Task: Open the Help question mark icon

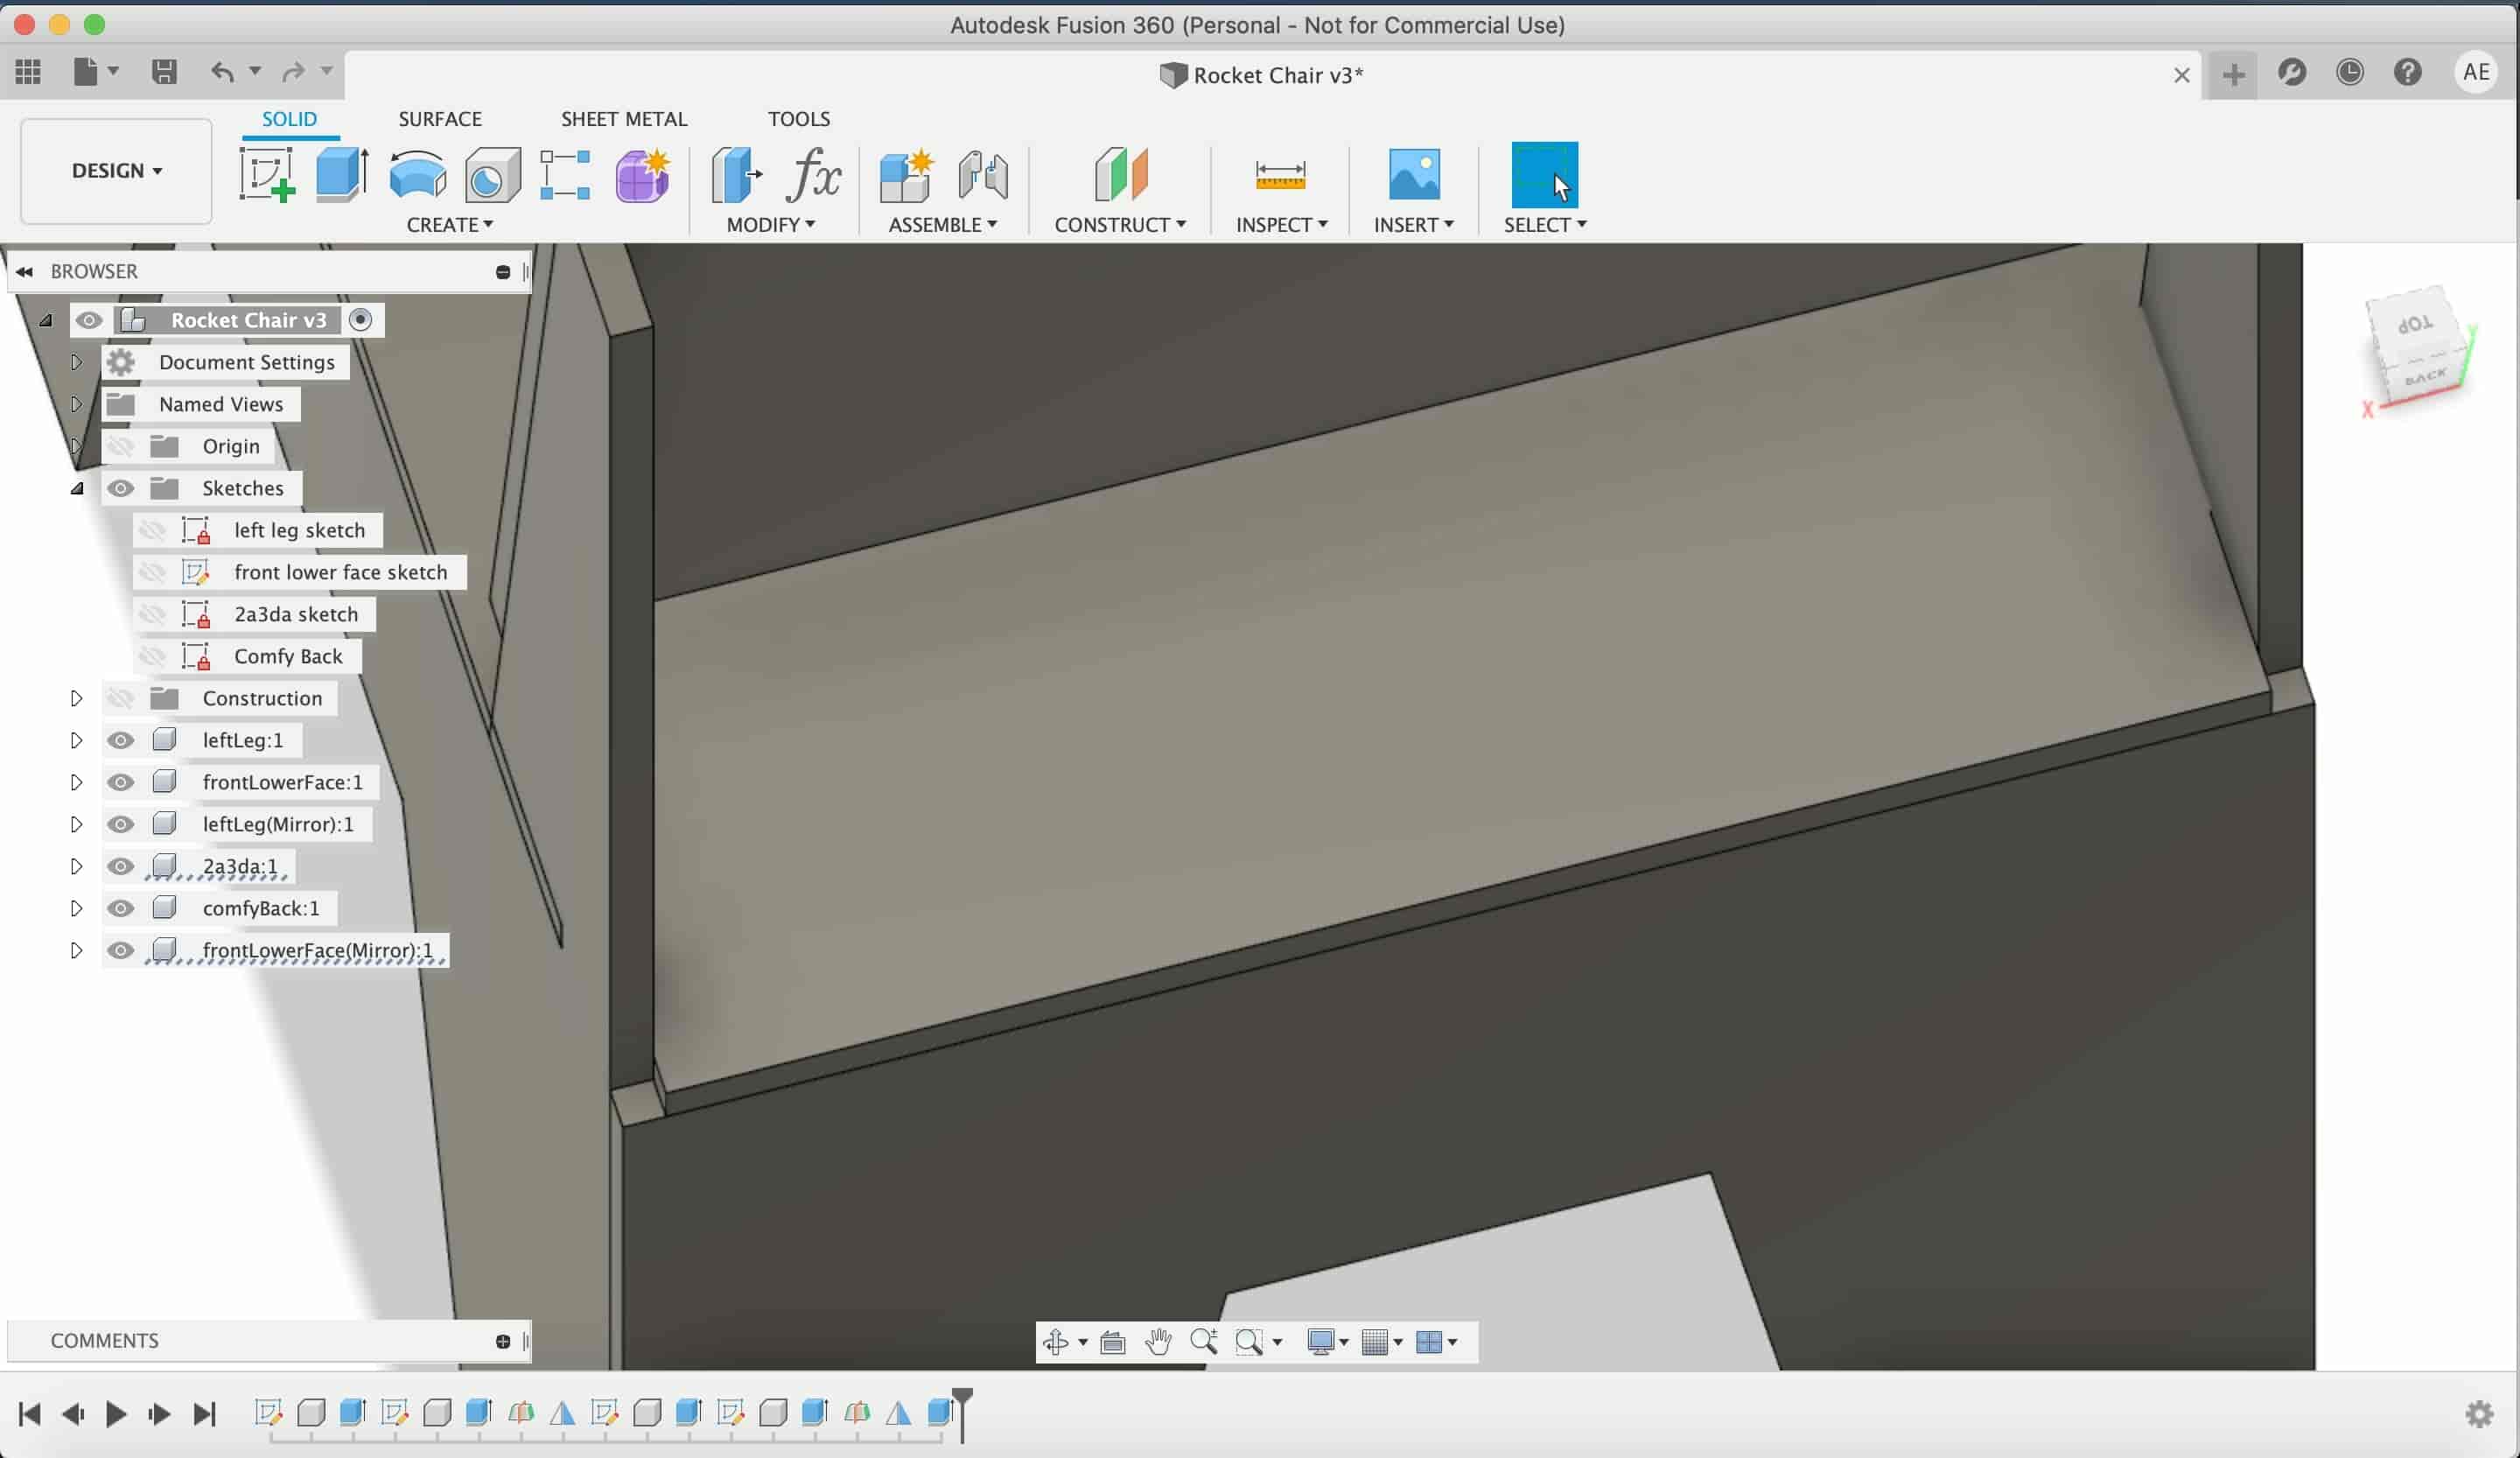Action: click(2408, 72)
